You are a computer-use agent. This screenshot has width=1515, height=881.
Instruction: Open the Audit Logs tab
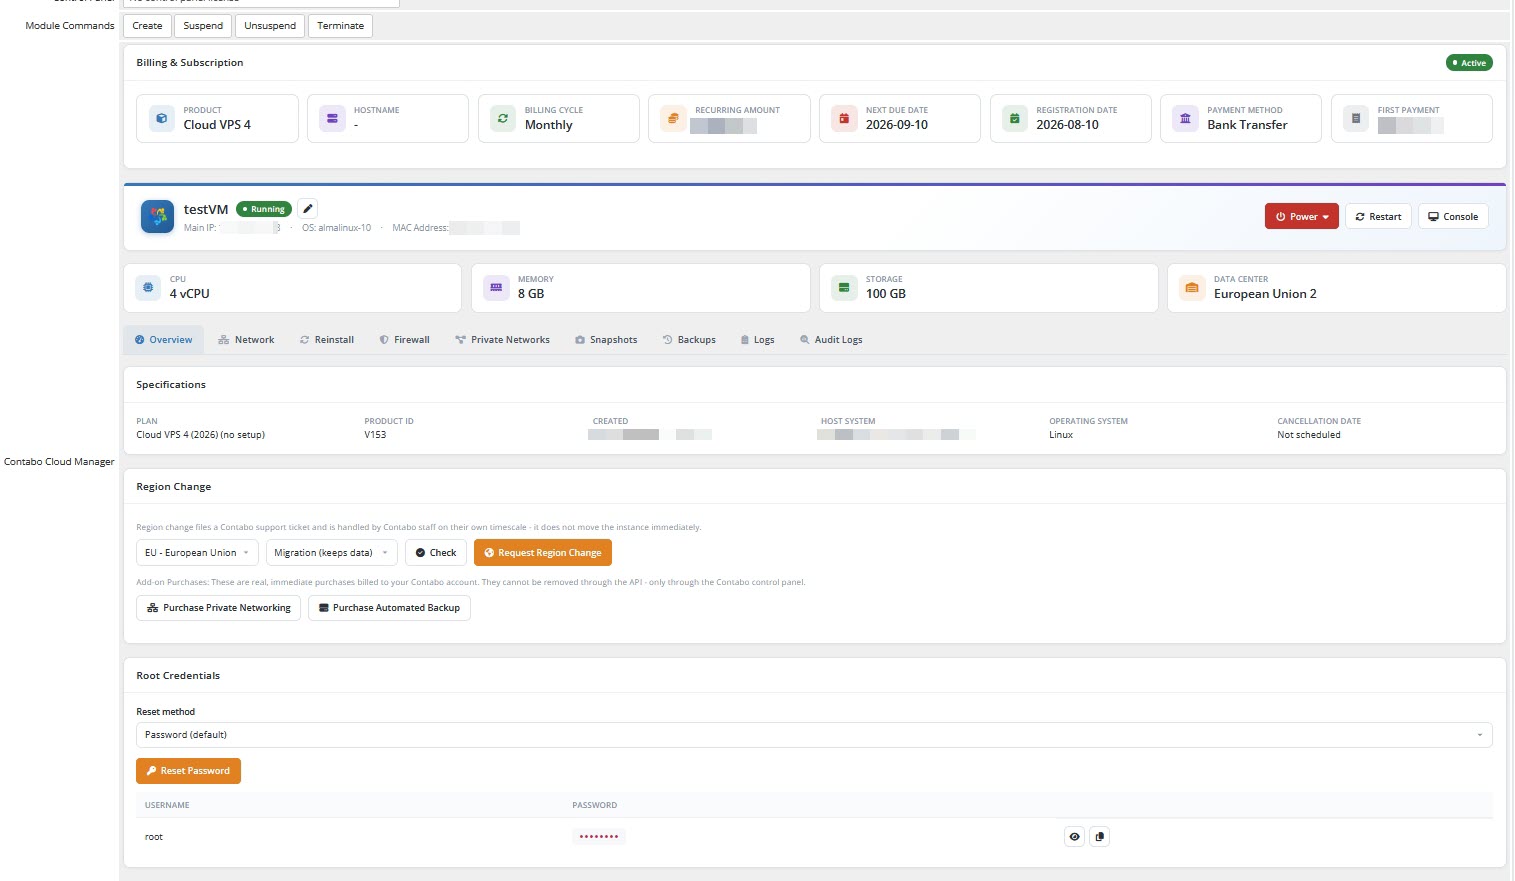831,340
